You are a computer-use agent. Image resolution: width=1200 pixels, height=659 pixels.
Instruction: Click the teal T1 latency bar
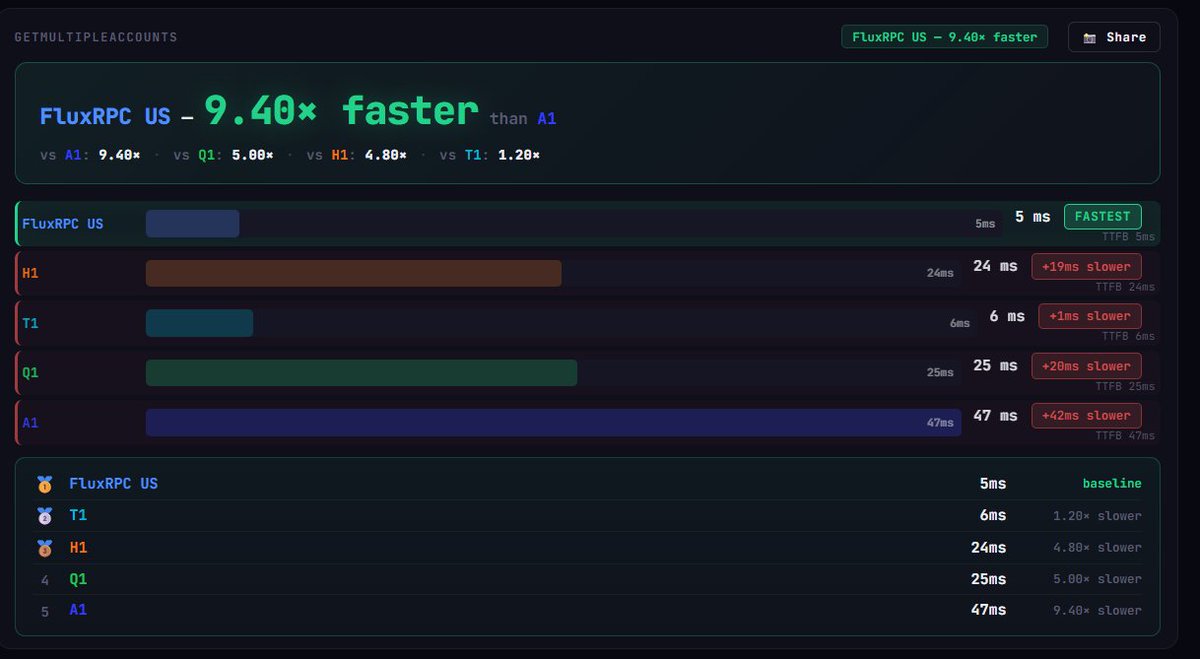[x=199, y=323]
